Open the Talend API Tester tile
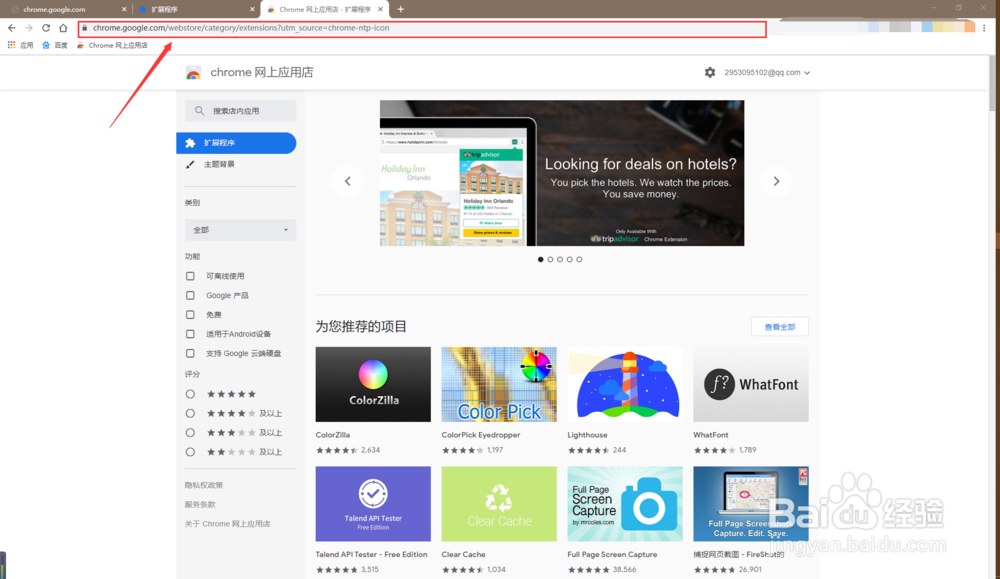 [373, 504]
